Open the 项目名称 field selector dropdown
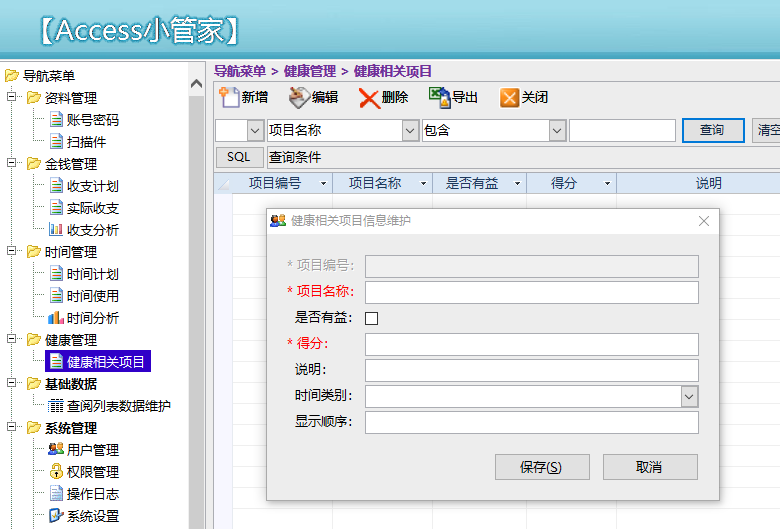 pyautogui.click(x=410, y=130)
